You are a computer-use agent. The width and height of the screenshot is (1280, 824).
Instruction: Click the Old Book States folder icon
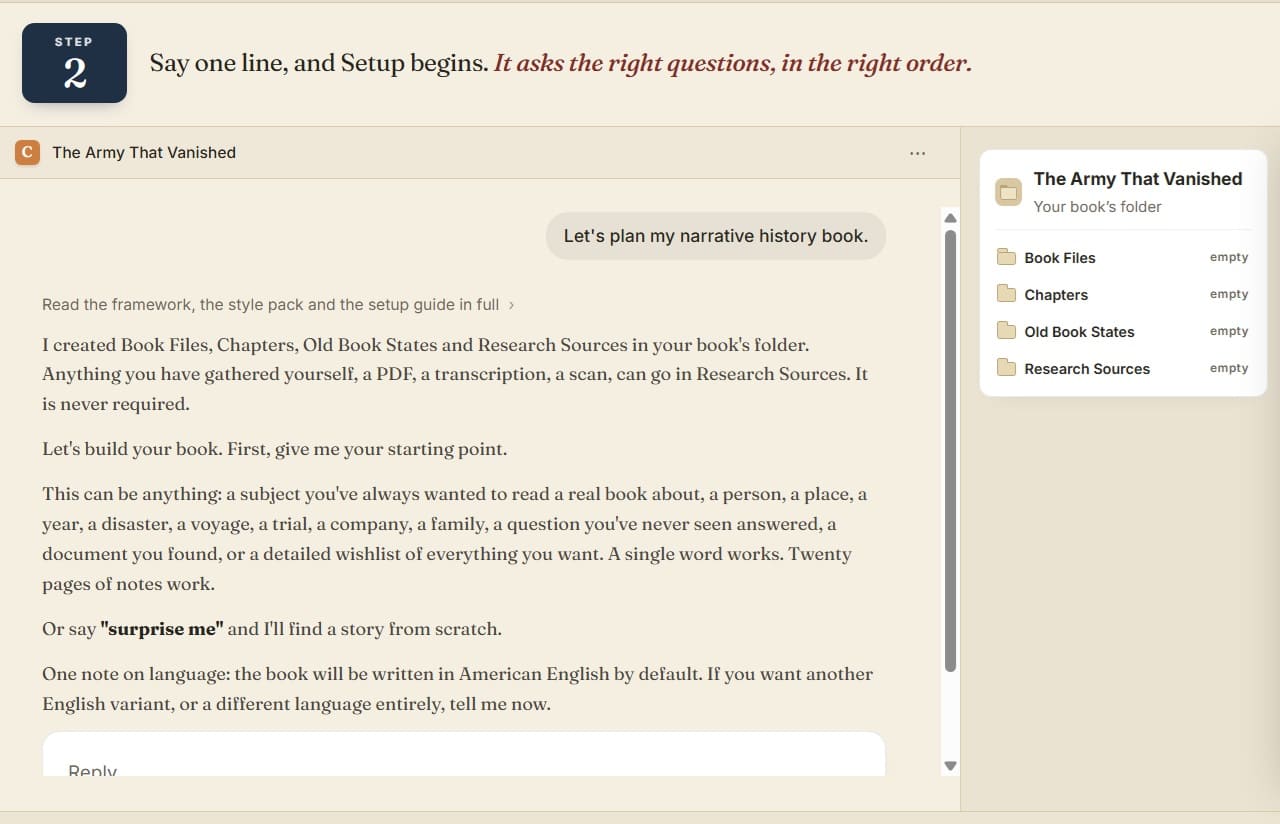click(x=1006, y=332)
